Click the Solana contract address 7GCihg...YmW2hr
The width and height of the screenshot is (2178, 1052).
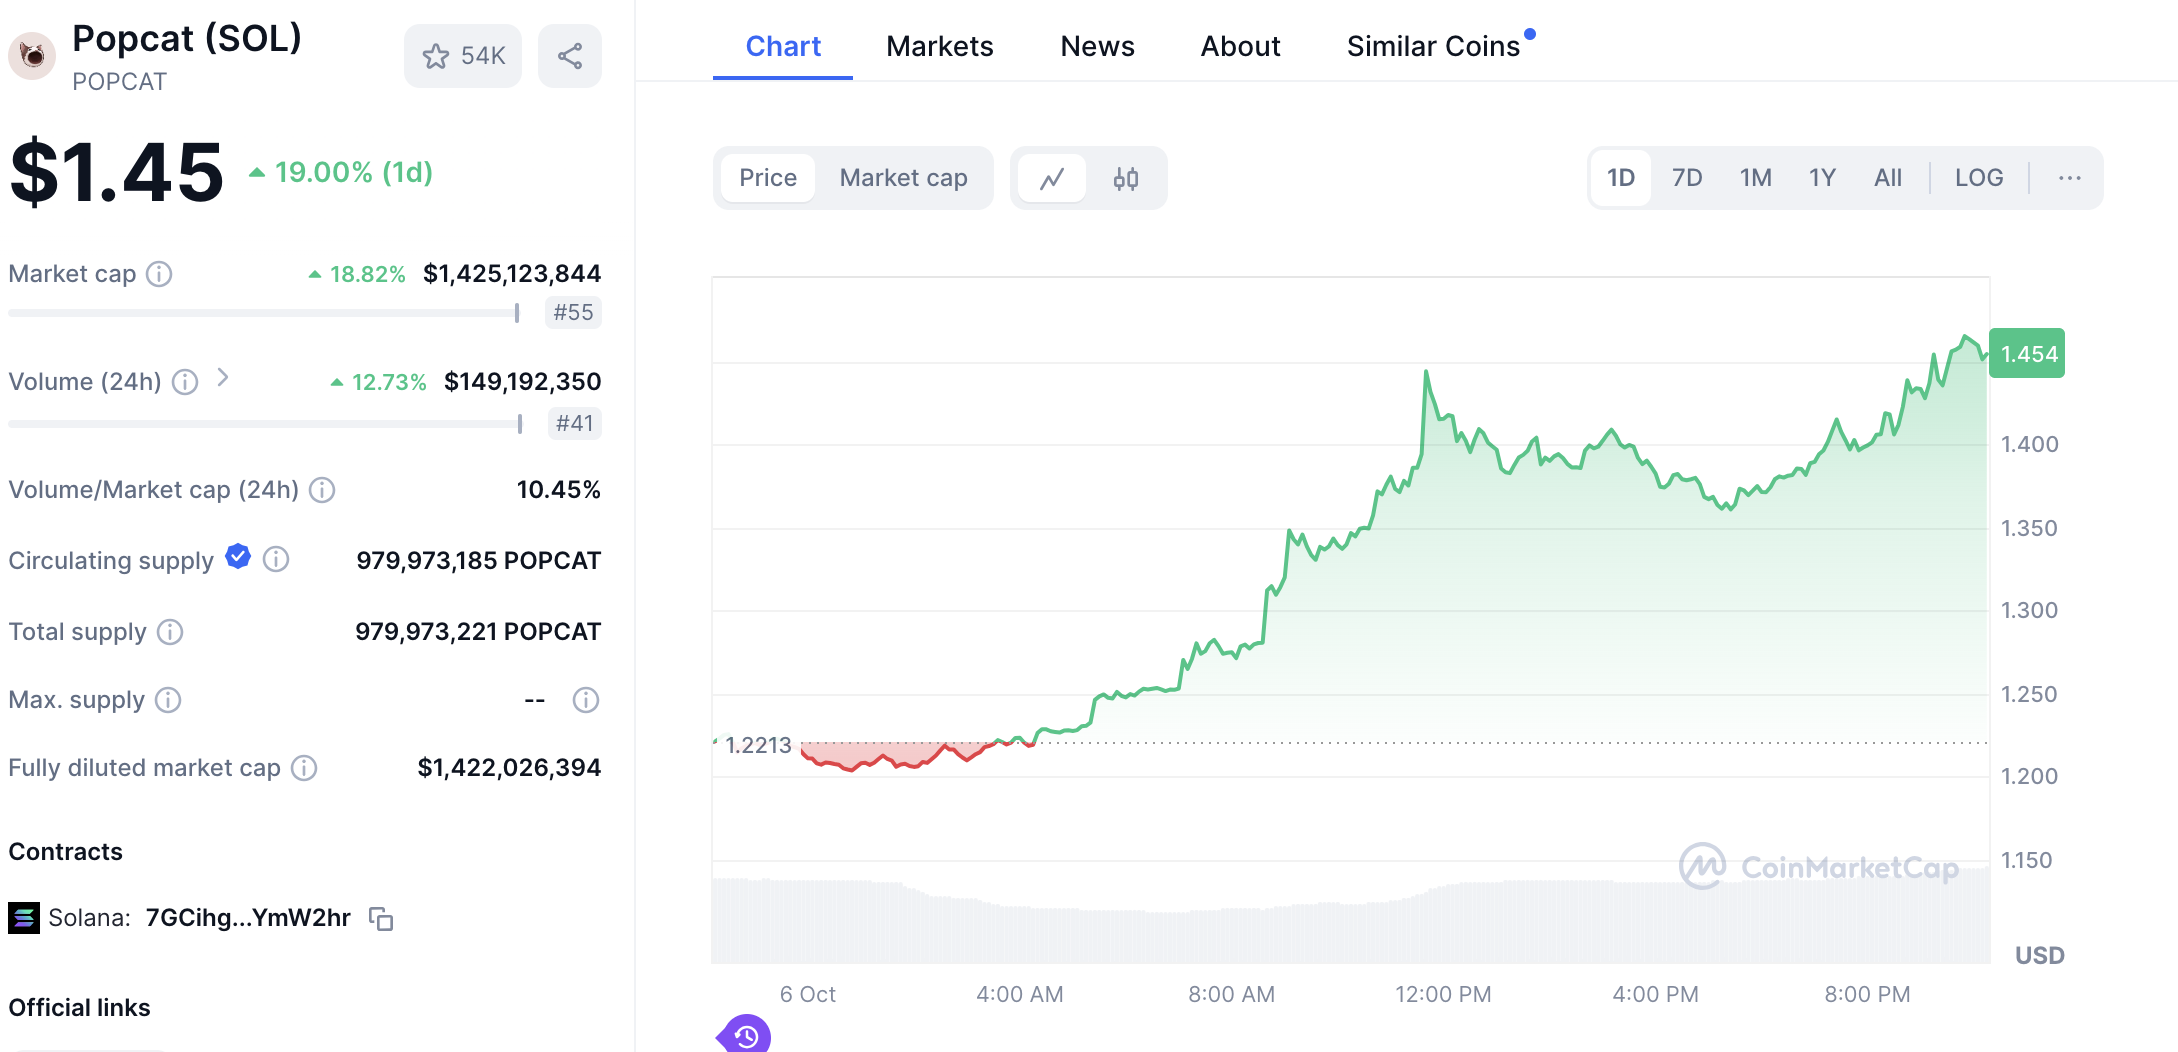pyautogui.click(x=248, y=918)
